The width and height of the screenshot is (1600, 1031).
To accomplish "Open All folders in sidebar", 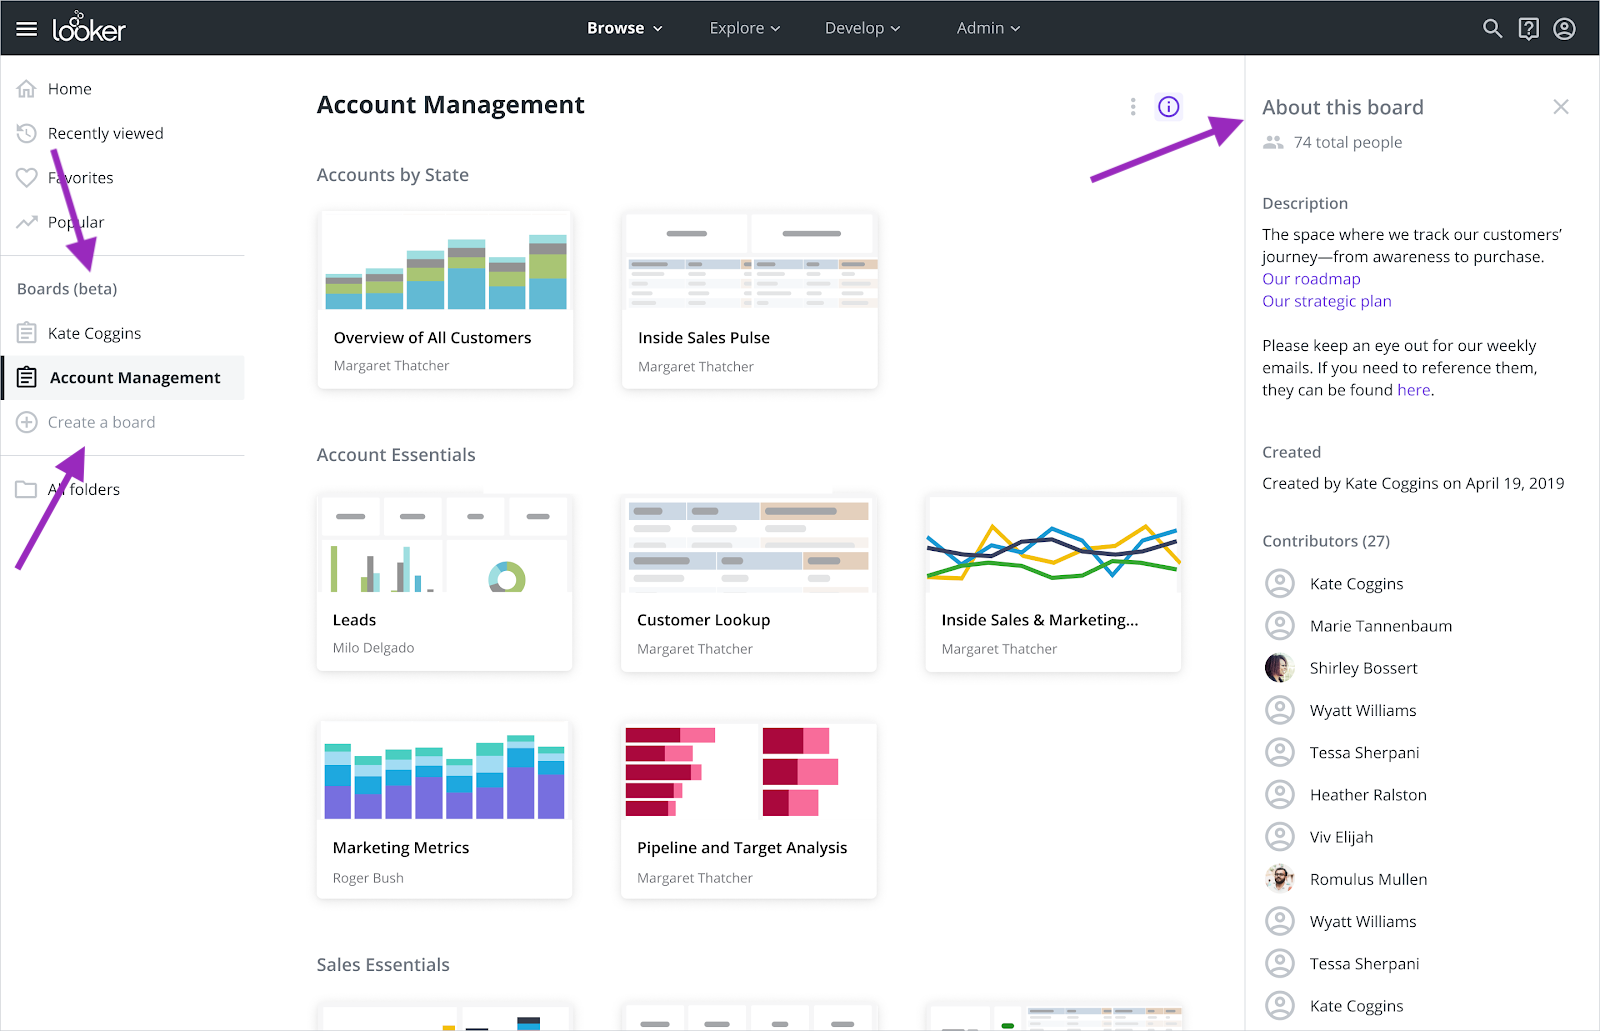I will click(84, 489).
